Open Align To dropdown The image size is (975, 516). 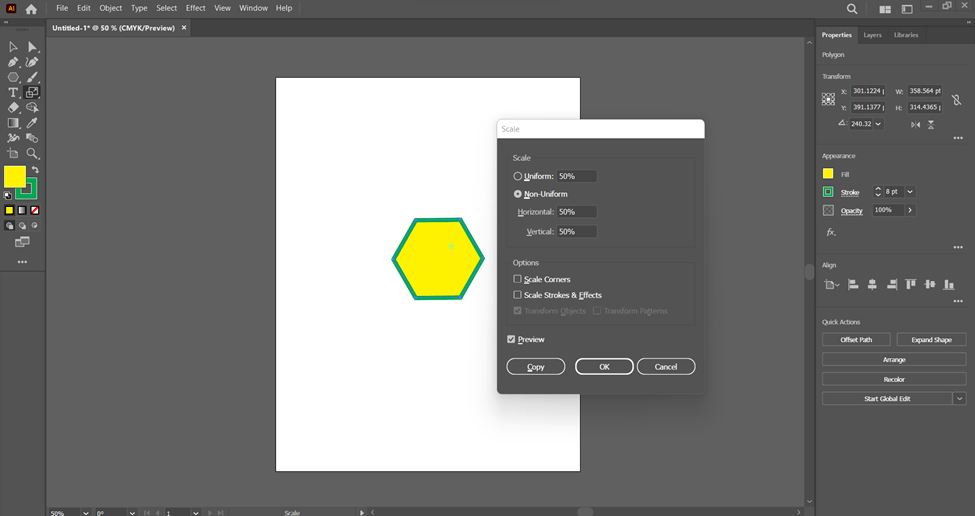tap(831, 285)
